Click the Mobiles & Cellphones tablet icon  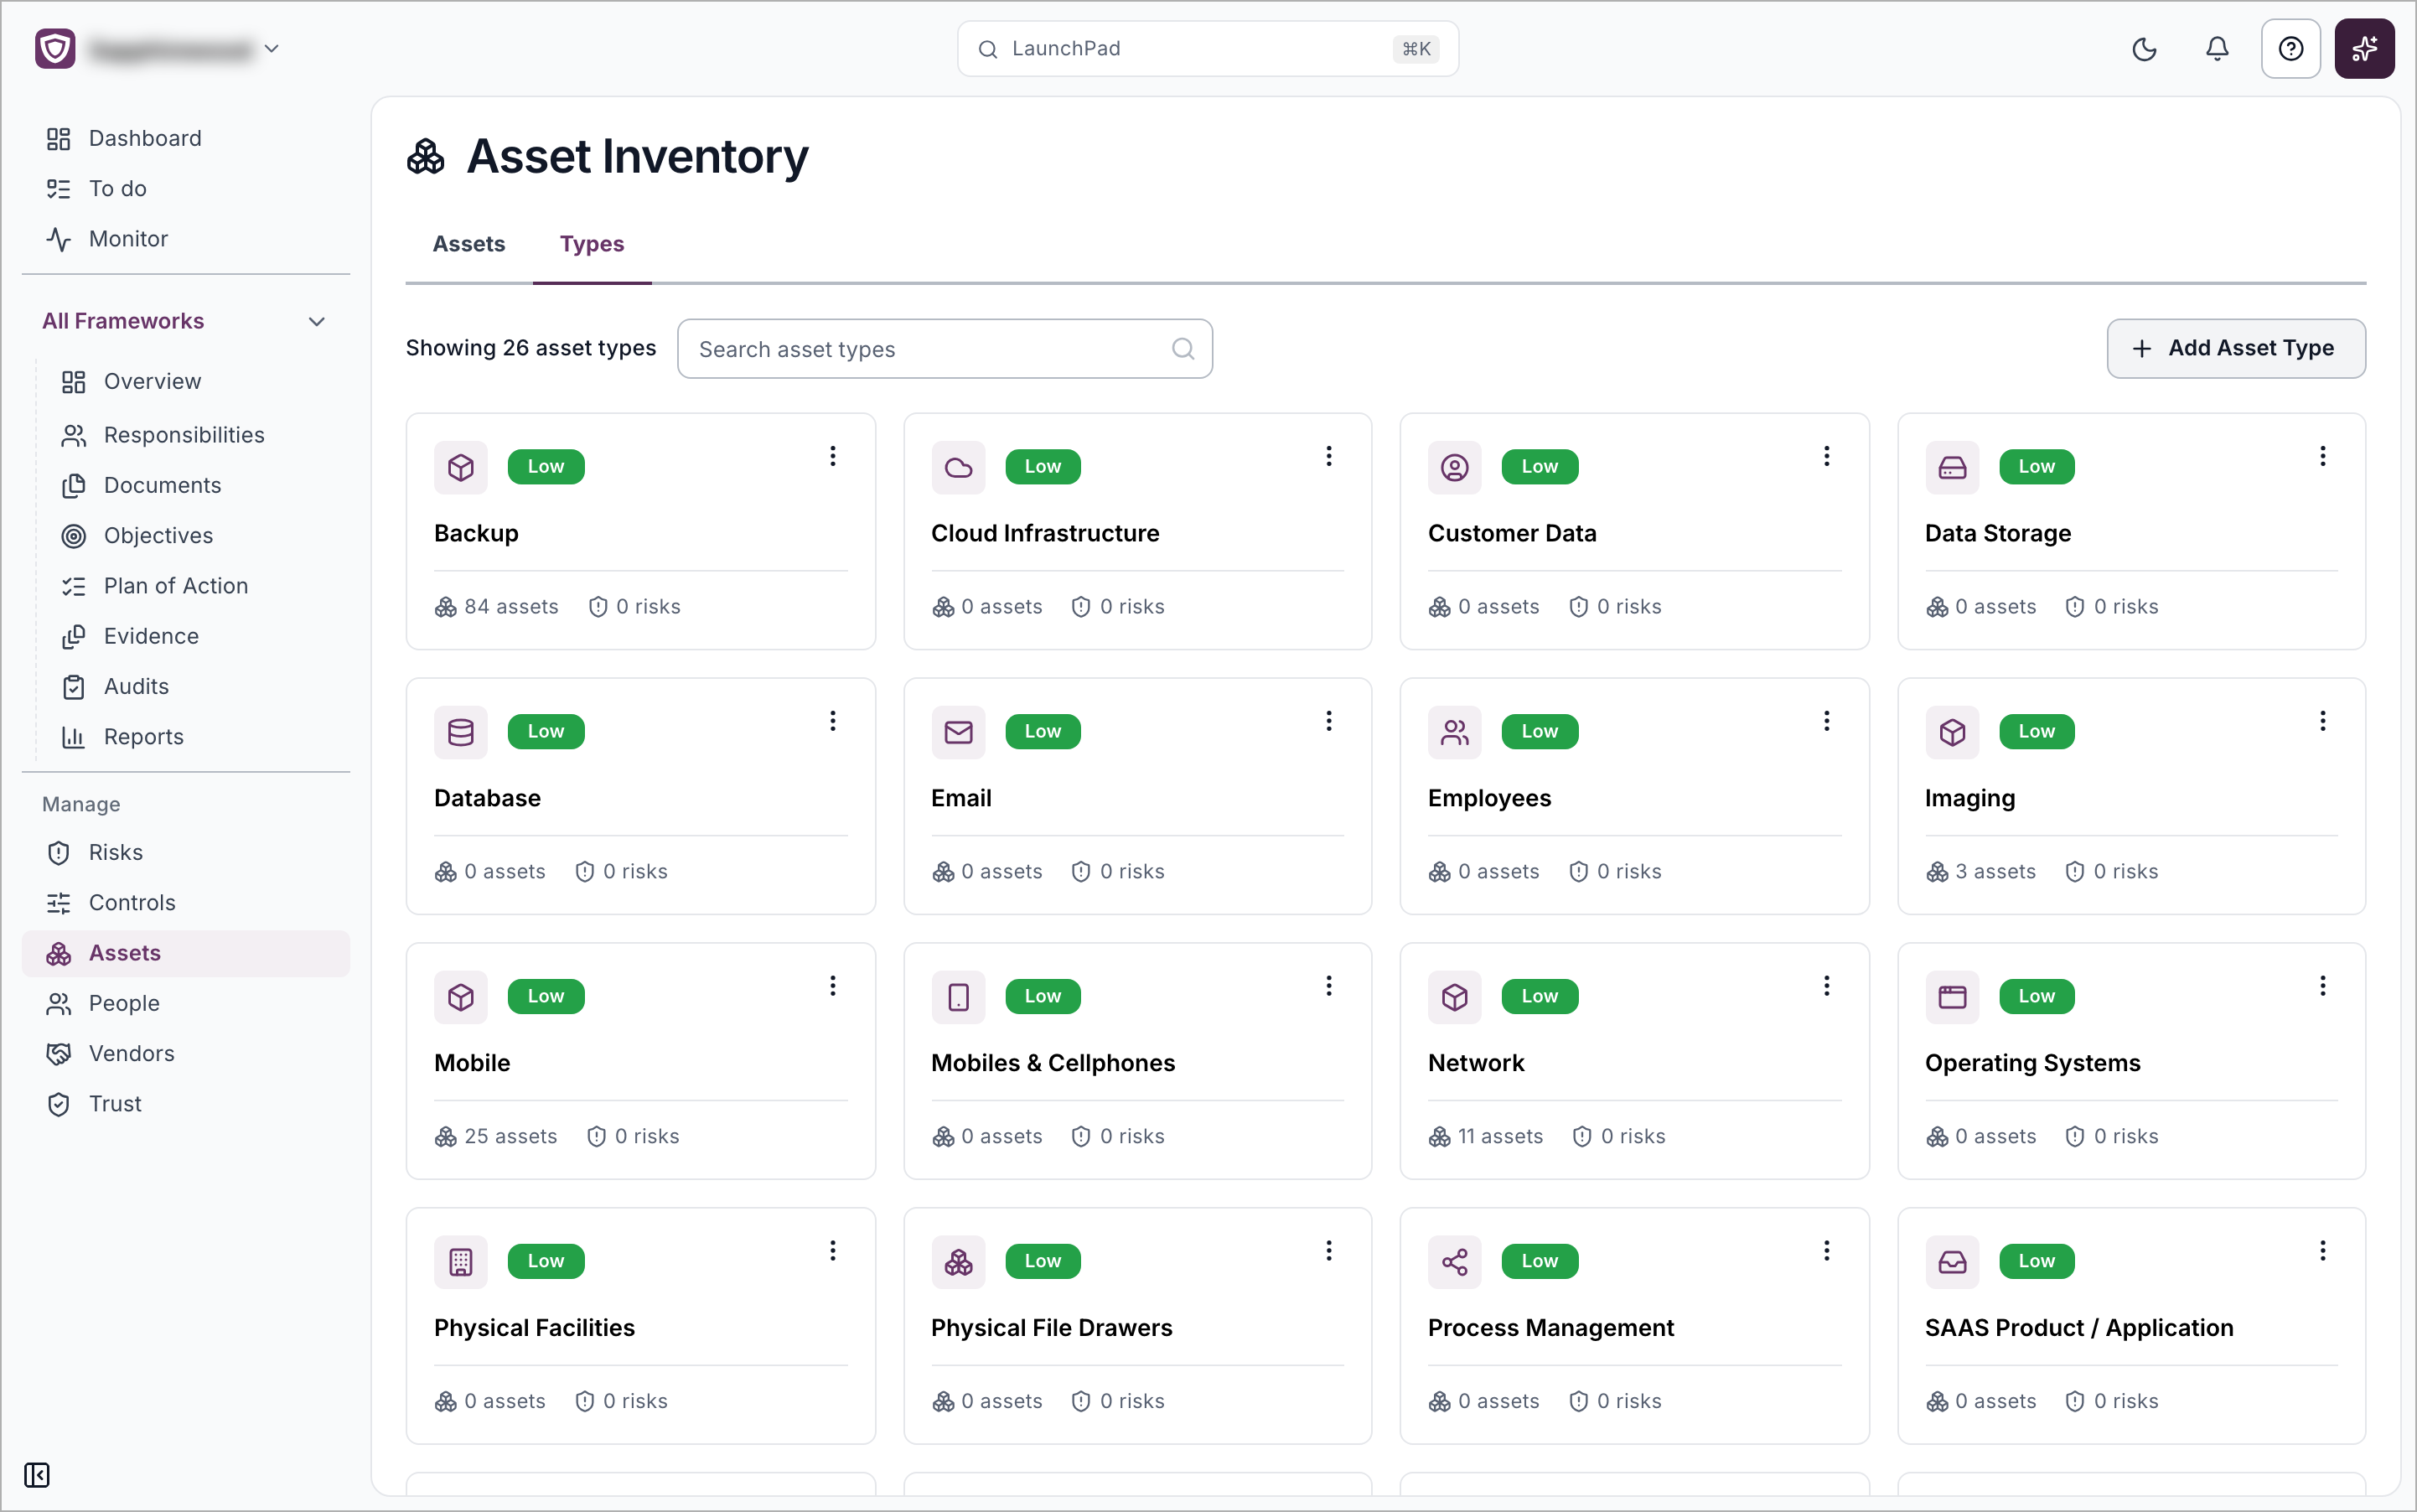tap(958, 997)
